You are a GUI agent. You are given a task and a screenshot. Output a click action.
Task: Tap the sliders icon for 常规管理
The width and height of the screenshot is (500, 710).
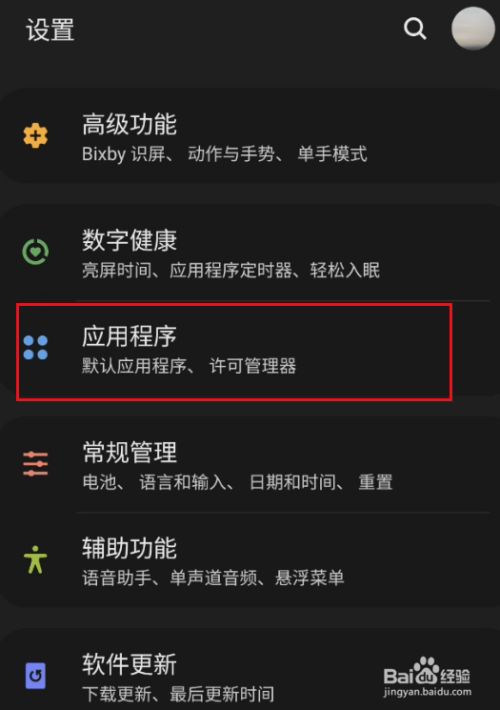pyautogui.click(x=35, y=464)
